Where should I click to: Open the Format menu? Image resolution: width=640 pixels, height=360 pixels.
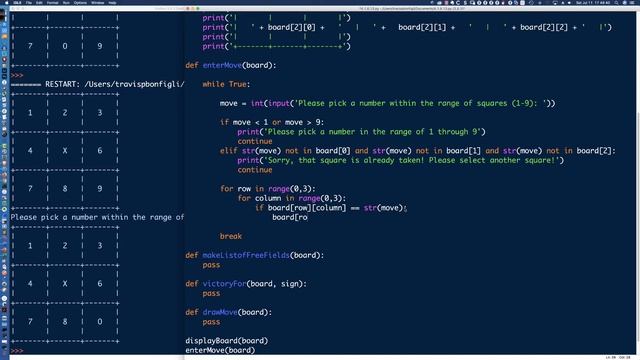[x=52, y=2]
